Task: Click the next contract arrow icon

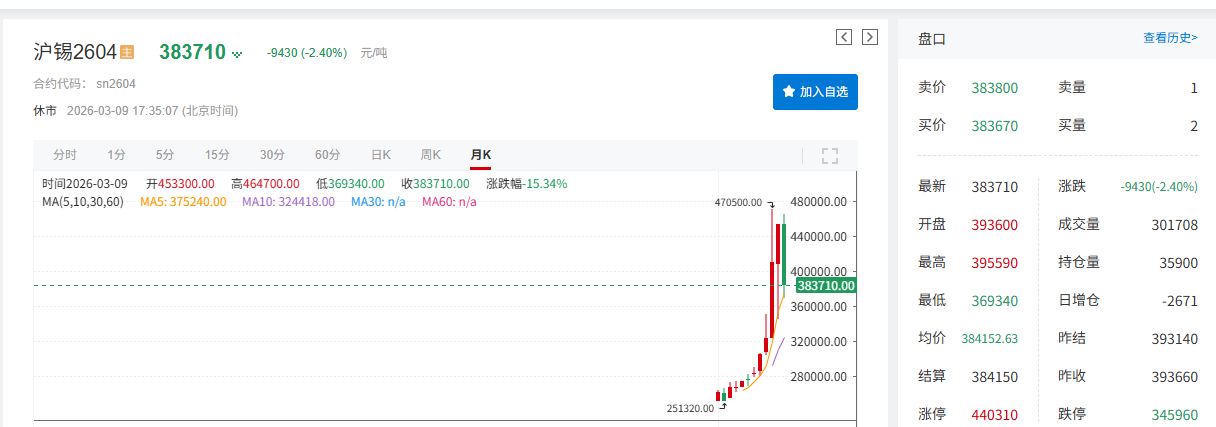Action: pyautogui.click(x=869, y=37)
